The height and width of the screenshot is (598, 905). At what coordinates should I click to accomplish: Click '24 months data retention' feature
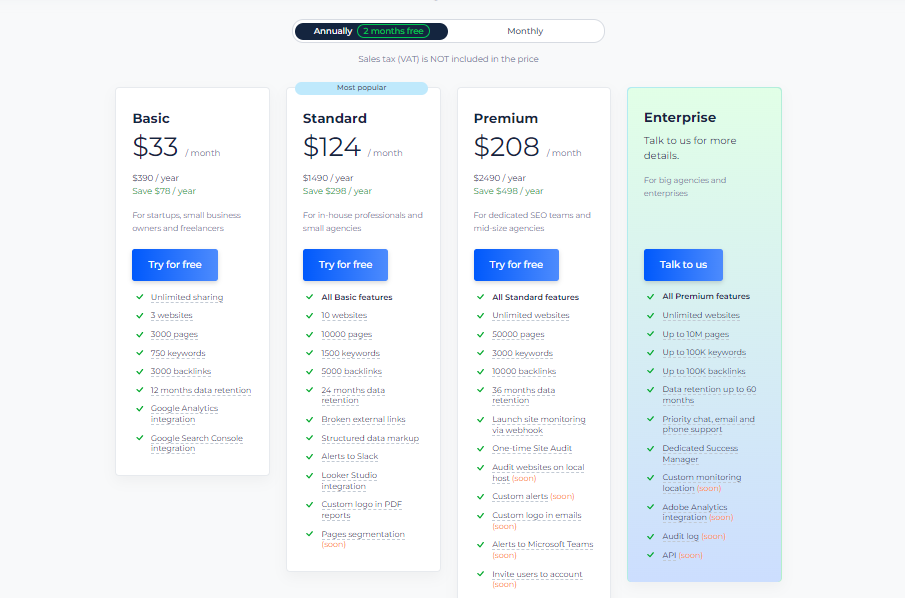[x=353, y=395]
